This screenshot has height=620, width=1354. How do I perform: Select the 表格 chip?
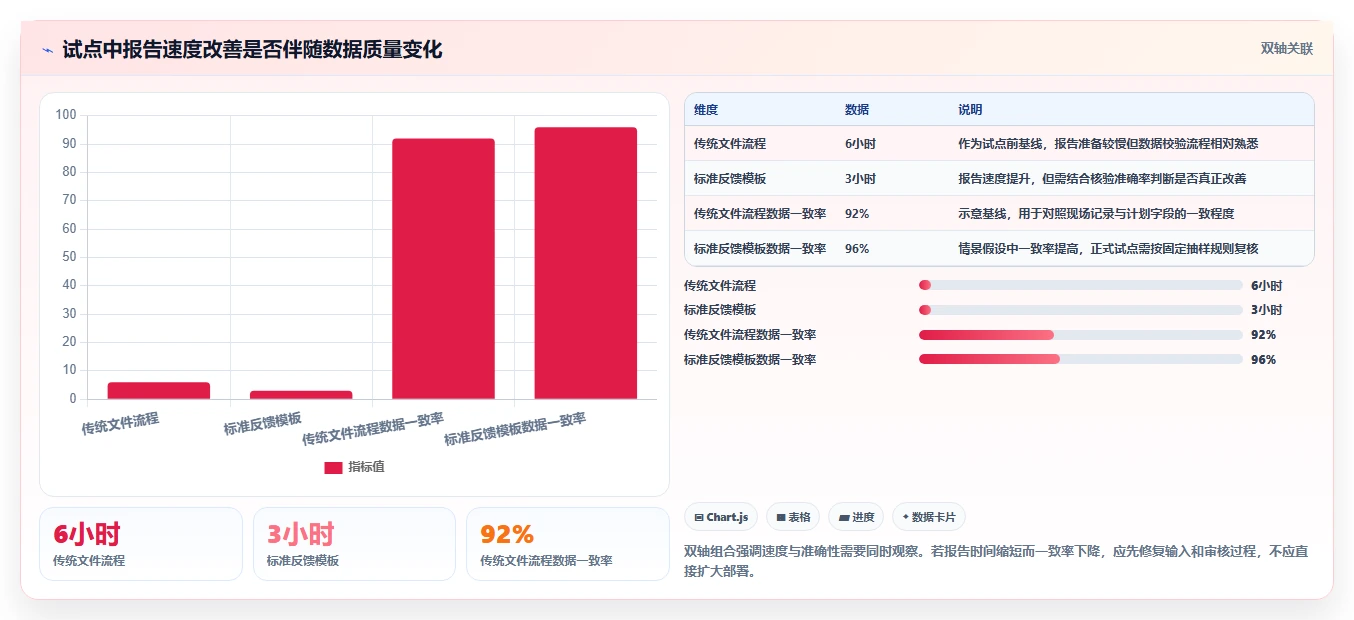click(793, 517)
